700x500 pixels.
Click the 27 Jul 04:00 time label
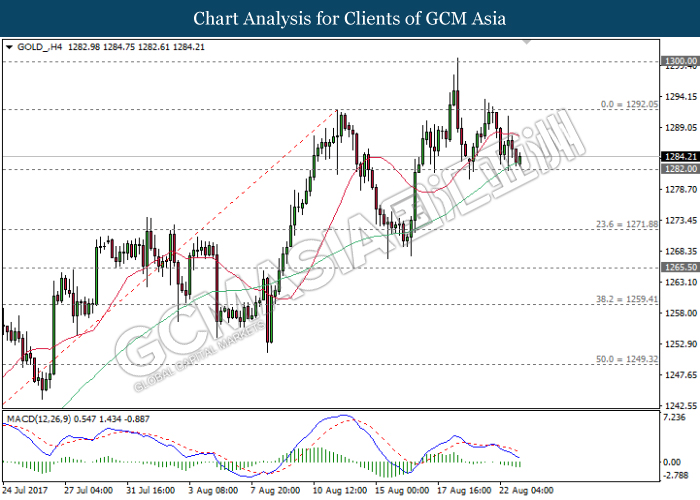point(88,490)
